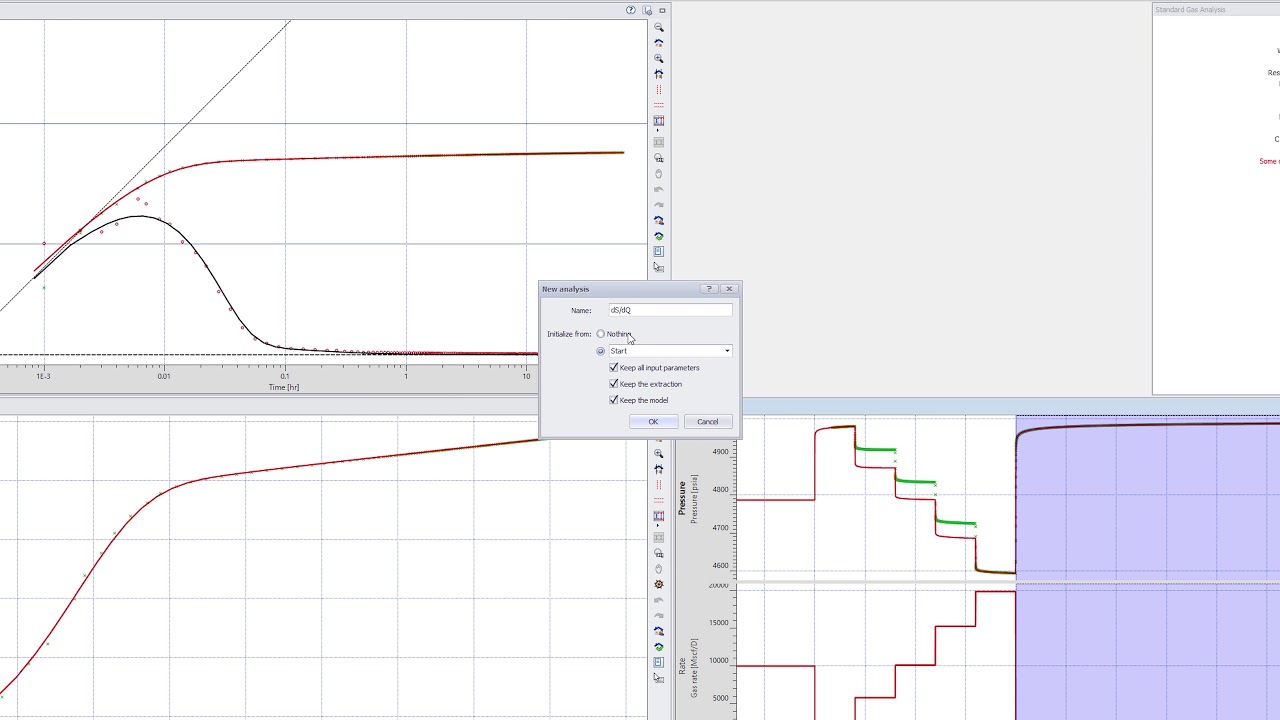Open the page/print icon in upper toolbar
The image size is (1280, 720).
658,251
